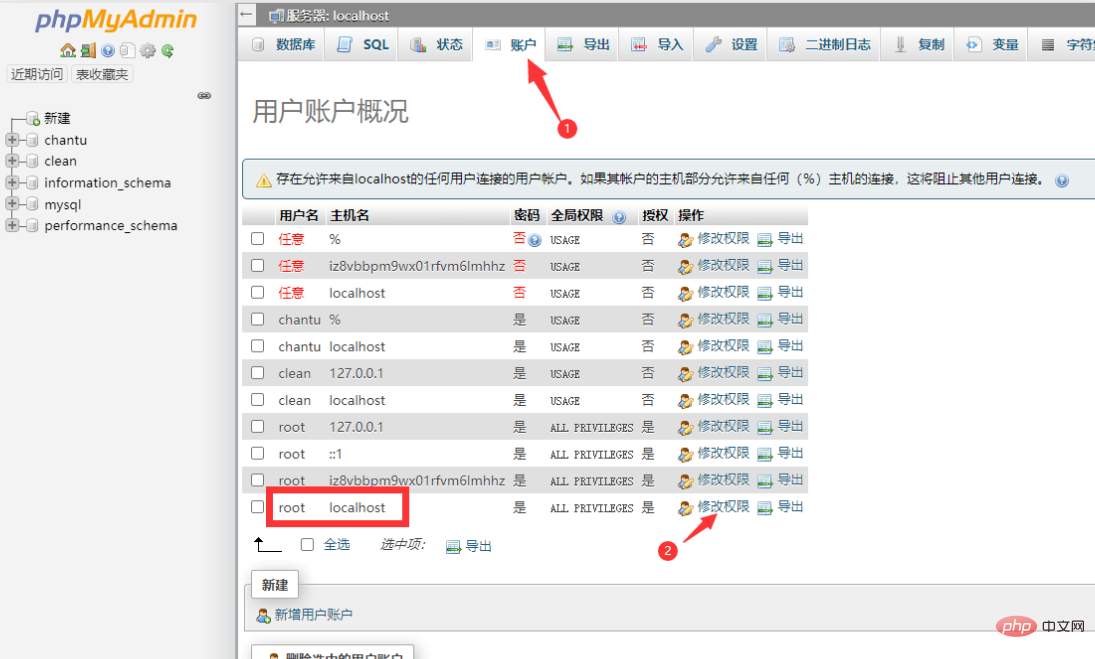Click the phpMyAdmin logo
The width and height of the screenshot is (1095, 659).
tap(116, 20)
